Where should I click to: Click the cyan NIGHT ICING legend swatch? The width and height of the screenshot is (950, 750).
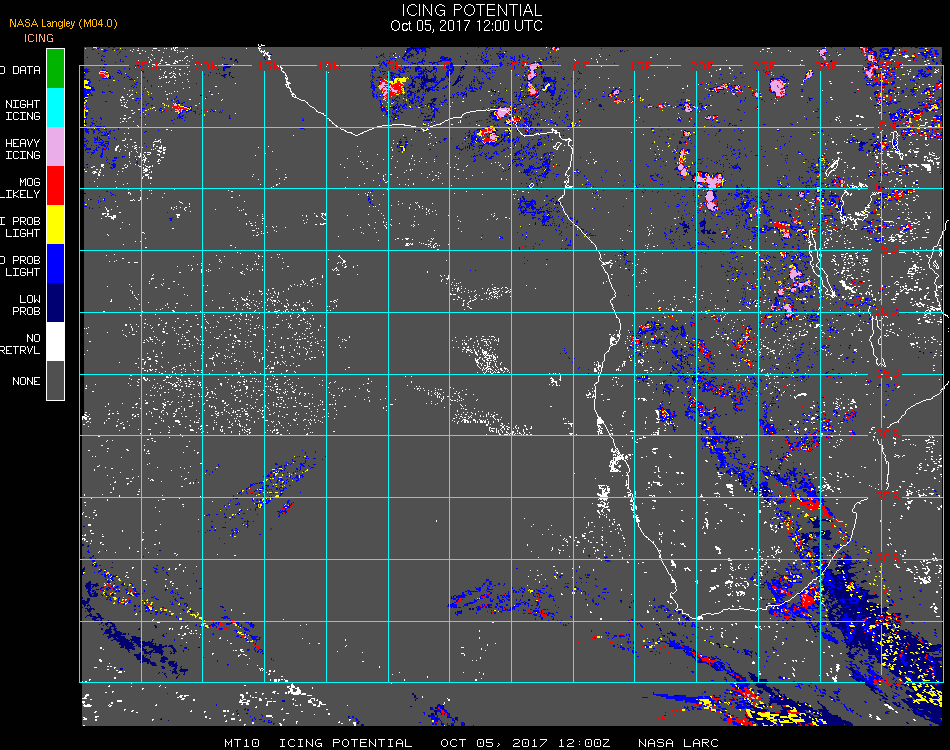coord(55,107)
